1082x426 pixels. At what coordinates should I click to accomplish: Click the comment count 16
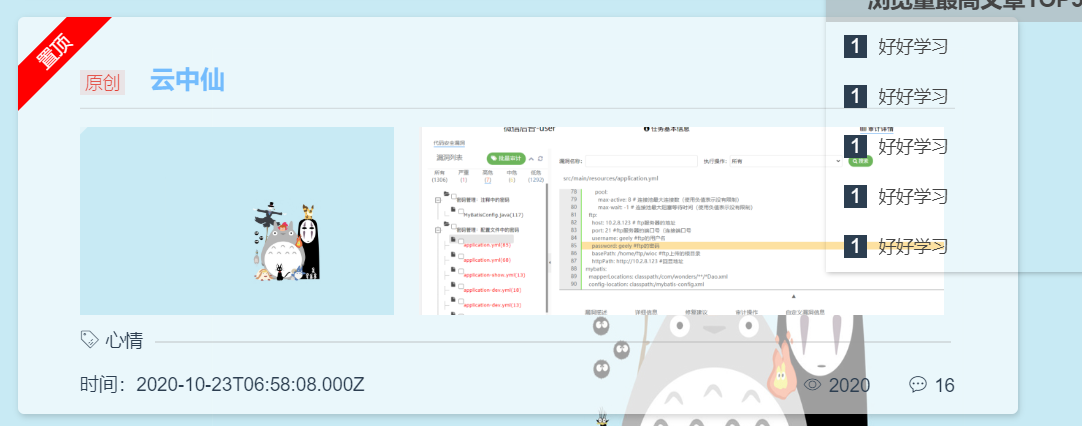pos(945,385)
